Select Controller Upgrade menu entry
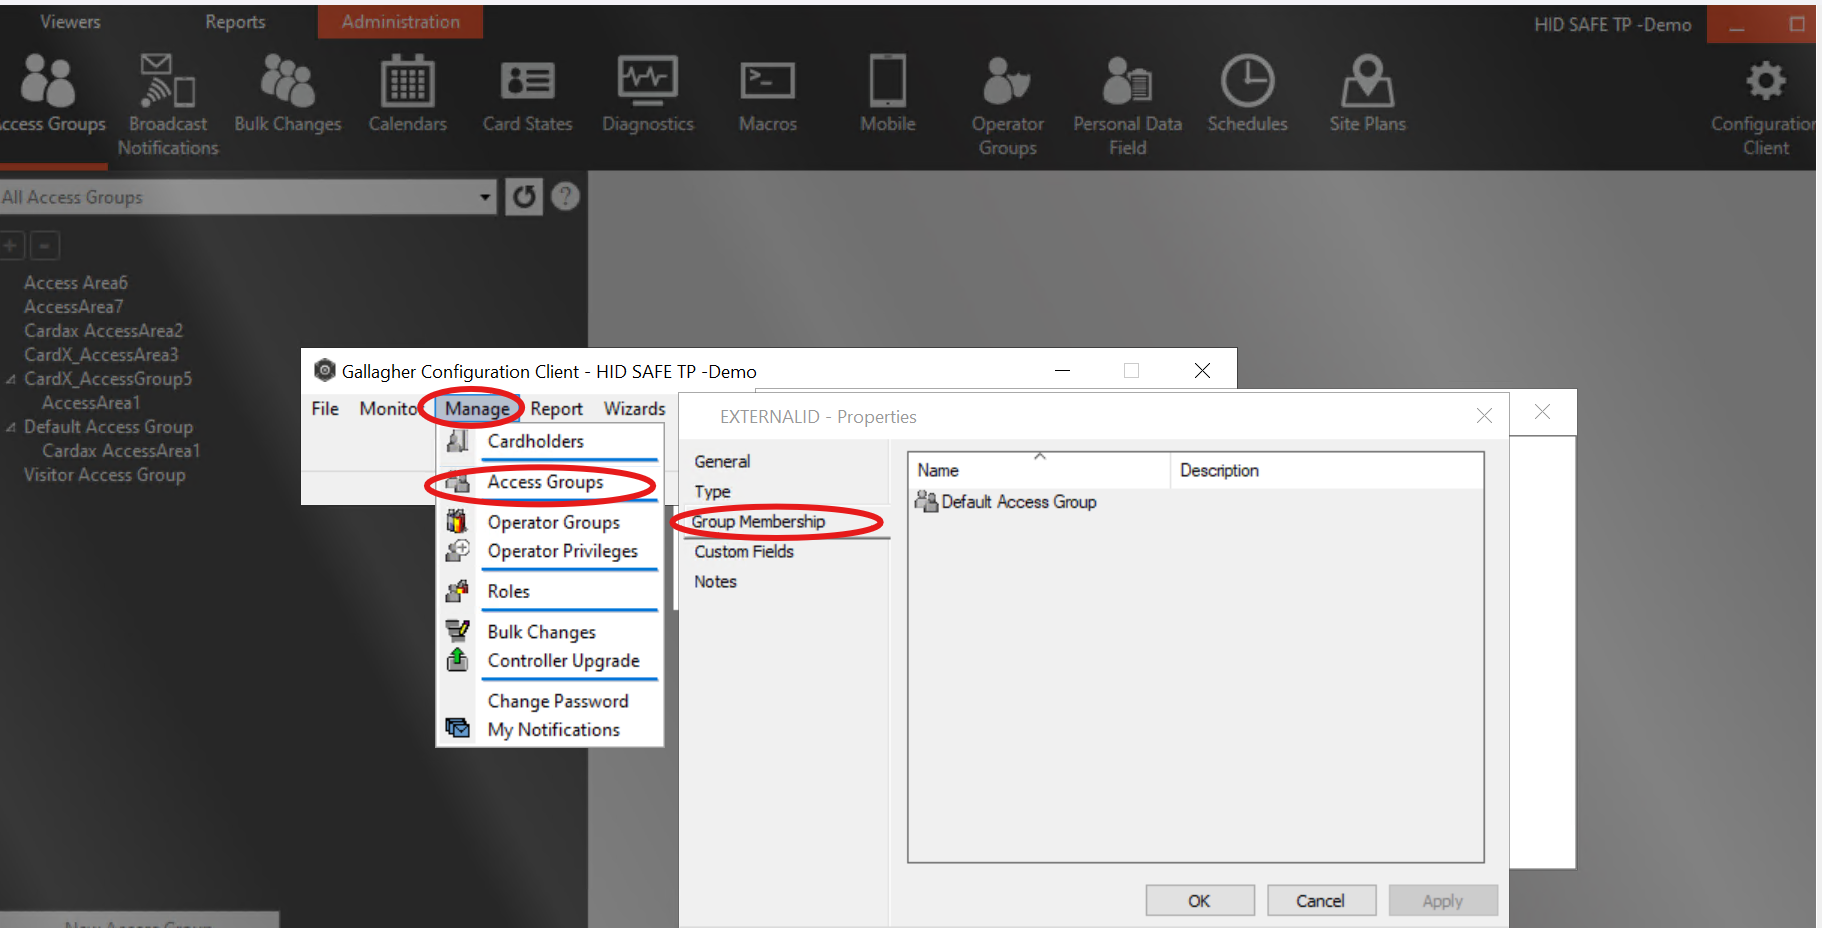 point(550,661)
